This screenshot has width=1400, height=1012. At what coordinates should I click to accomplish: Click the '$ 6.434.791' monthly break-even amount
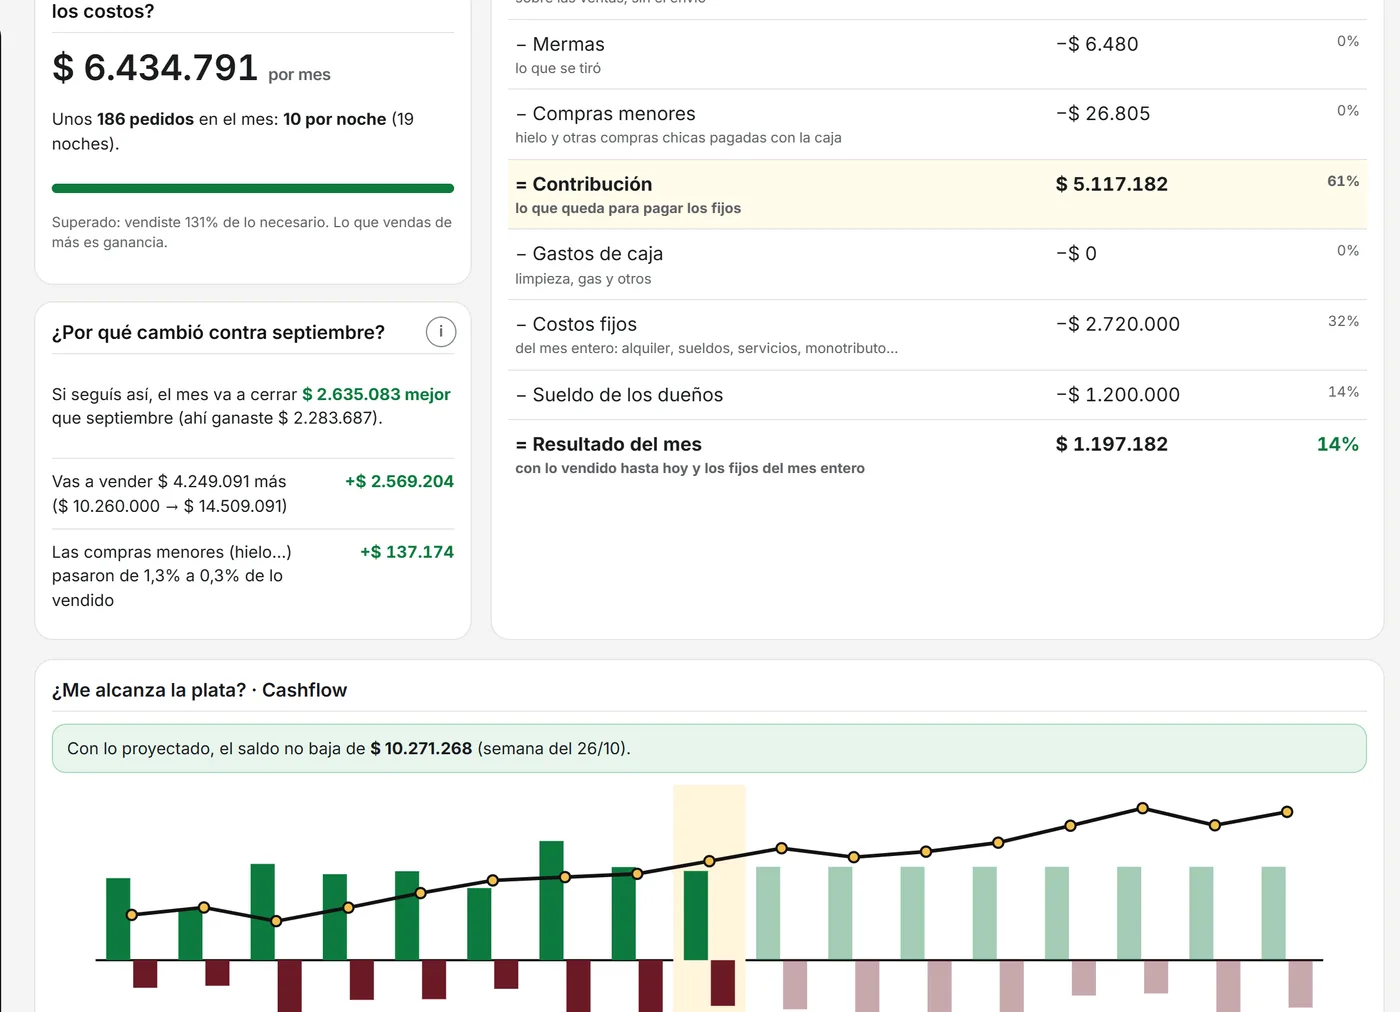(155, 67)
